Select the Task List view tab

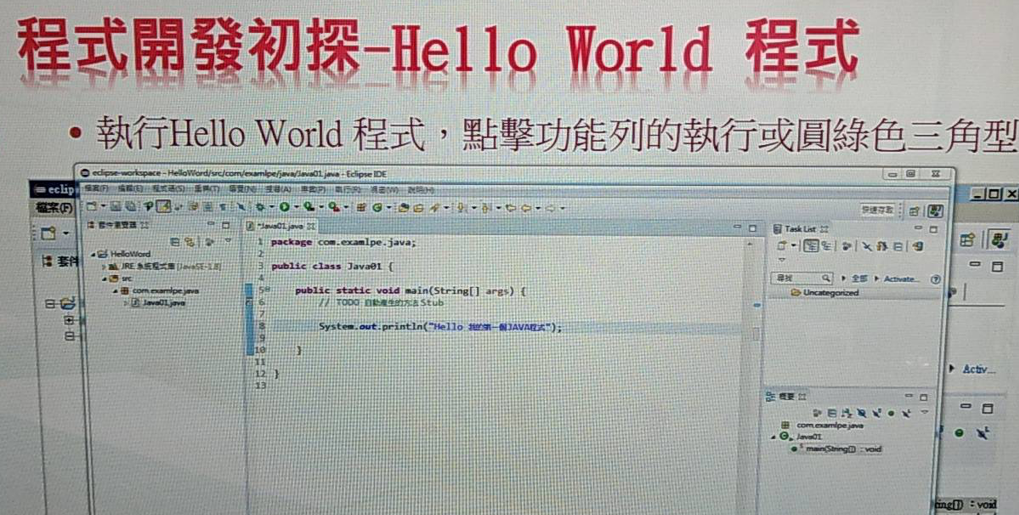click(x=801, y=229)
